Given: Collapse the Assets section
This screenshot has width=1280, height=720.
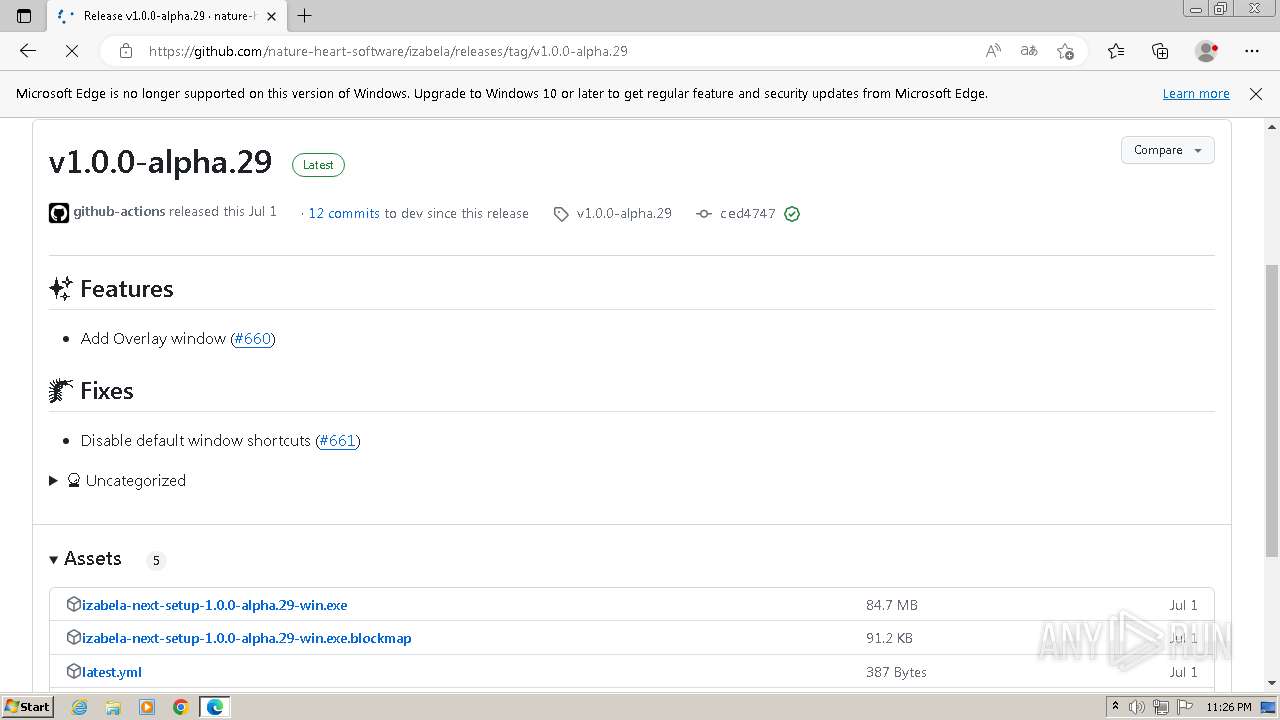Looking at the screenshot, I should [85, 559].
